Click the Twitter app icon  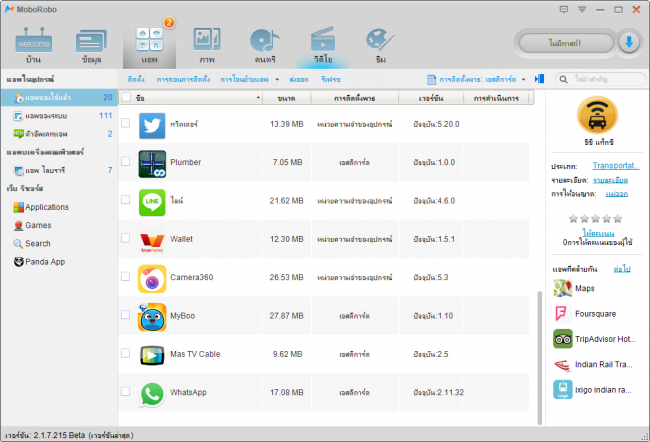point(152,126)
